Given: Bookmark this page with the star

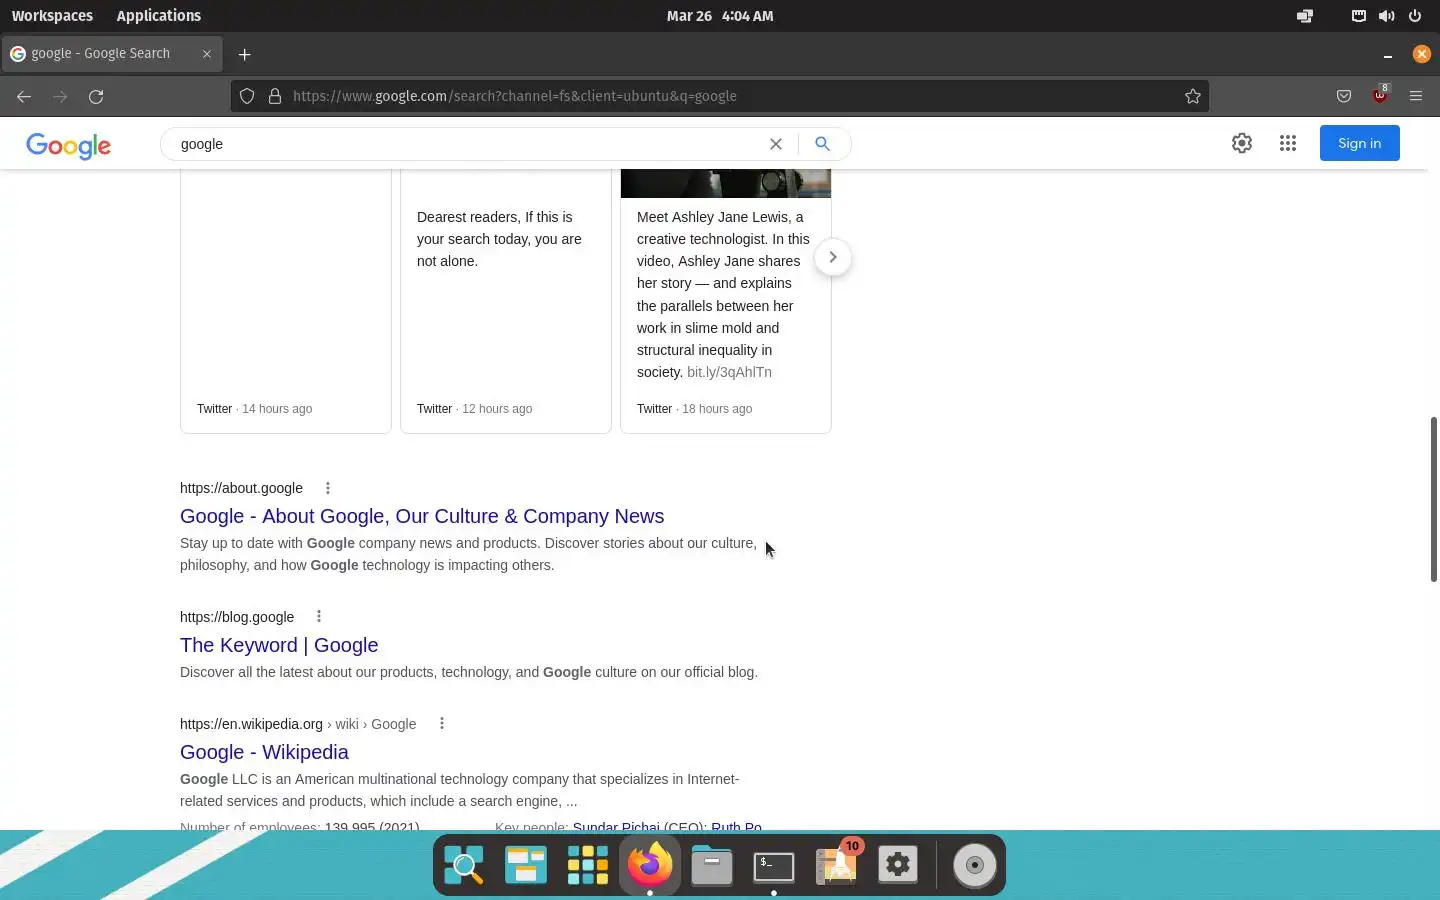Looking at the screenshot, I should pyautogui.click(x=1193, y=96).
